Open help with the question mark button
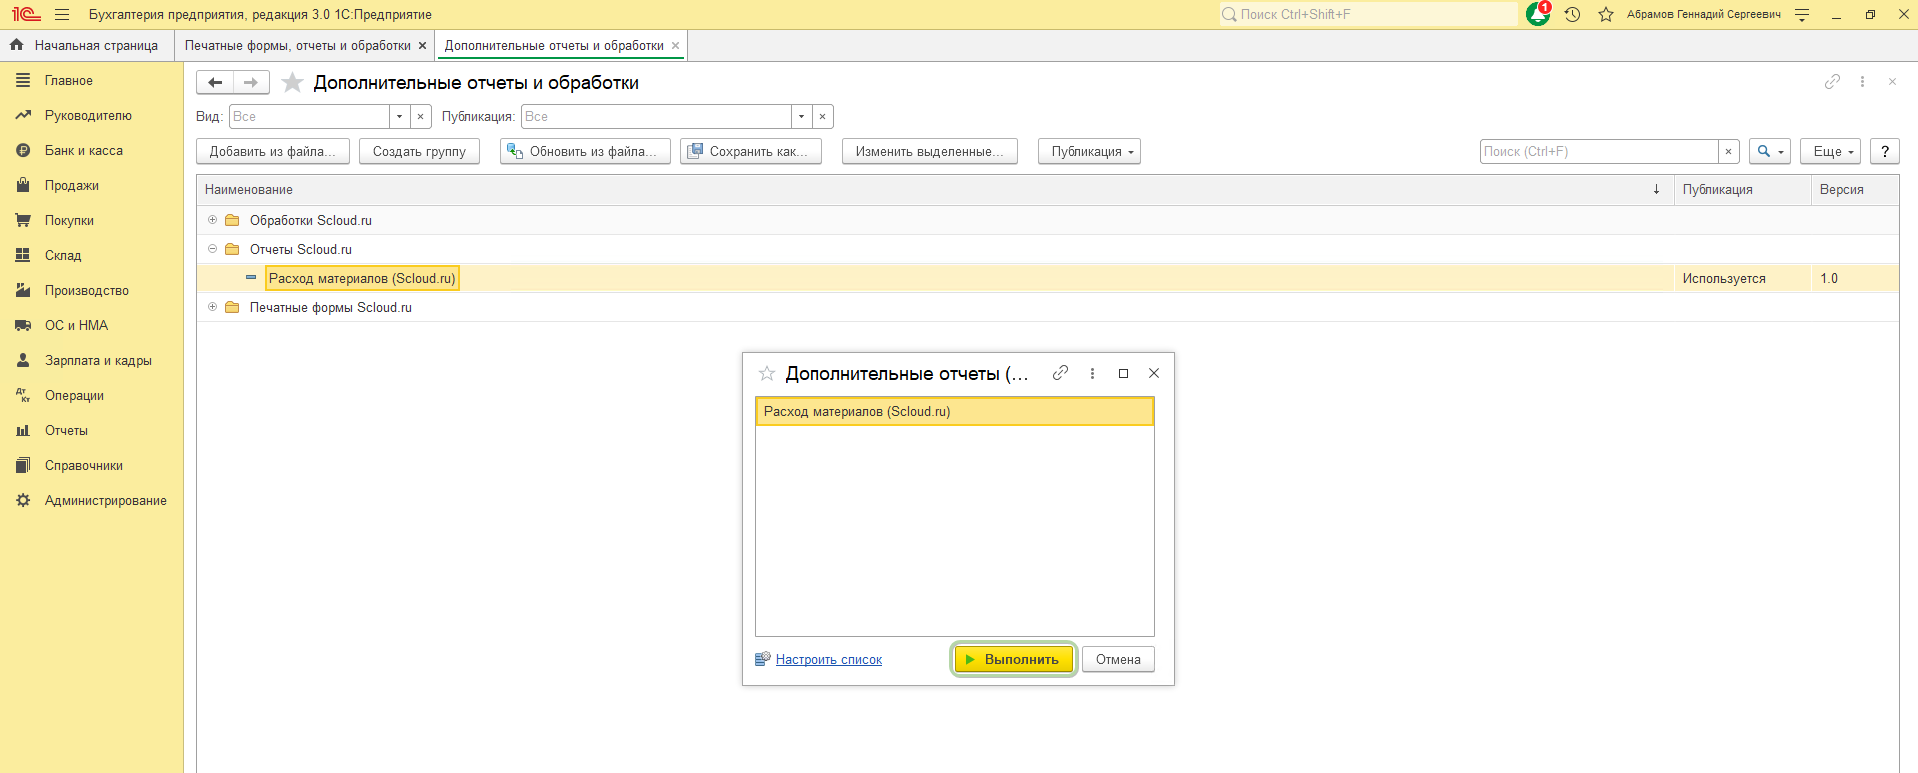The height and width of the screenshot is (773, 1918). pos(1884,152)
